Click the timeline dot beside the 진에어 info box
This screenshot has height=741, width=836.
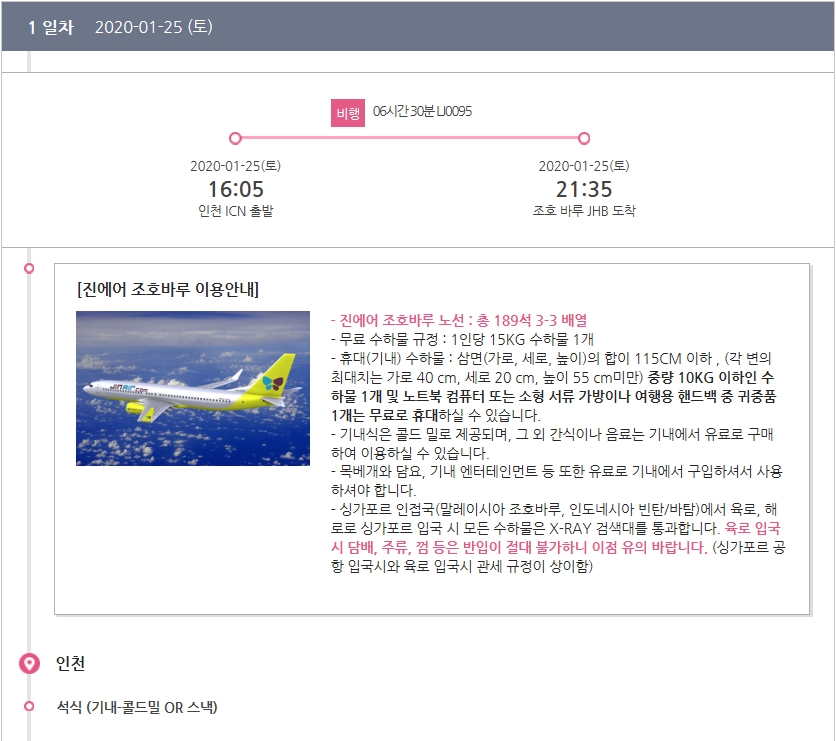pos(29,268)
